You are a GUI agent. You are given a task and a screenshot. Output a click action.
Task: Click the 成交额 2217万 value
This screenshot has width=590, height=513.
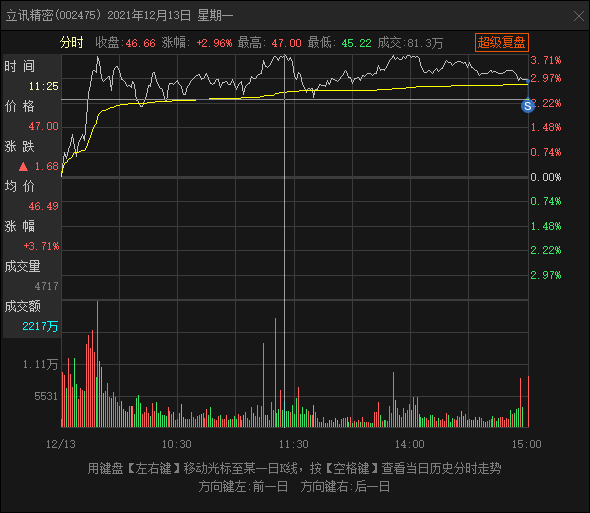tap(40, 326)
